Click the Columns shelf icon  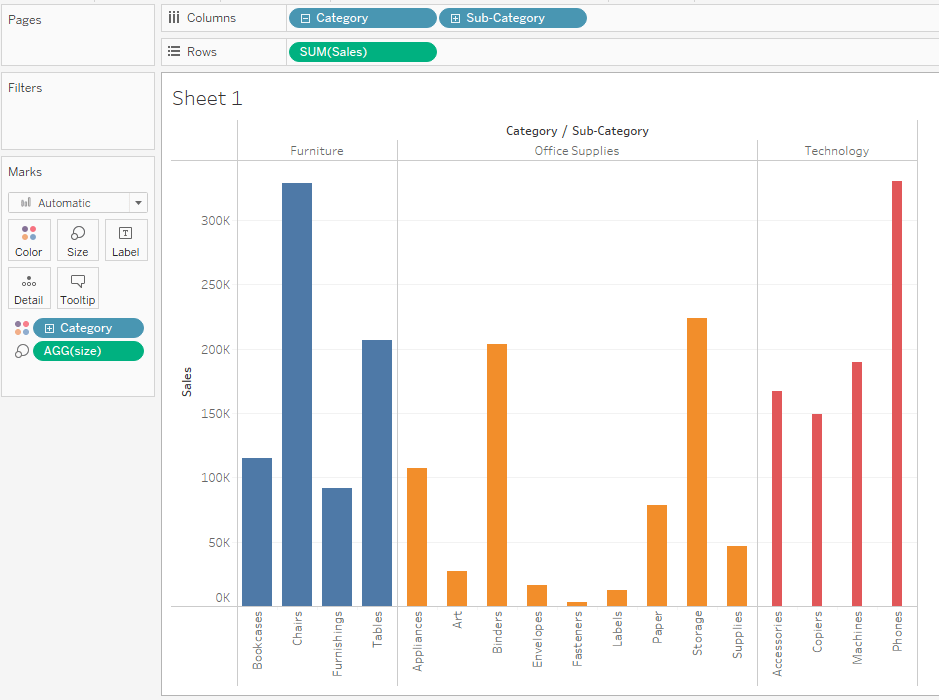point(174,17)
